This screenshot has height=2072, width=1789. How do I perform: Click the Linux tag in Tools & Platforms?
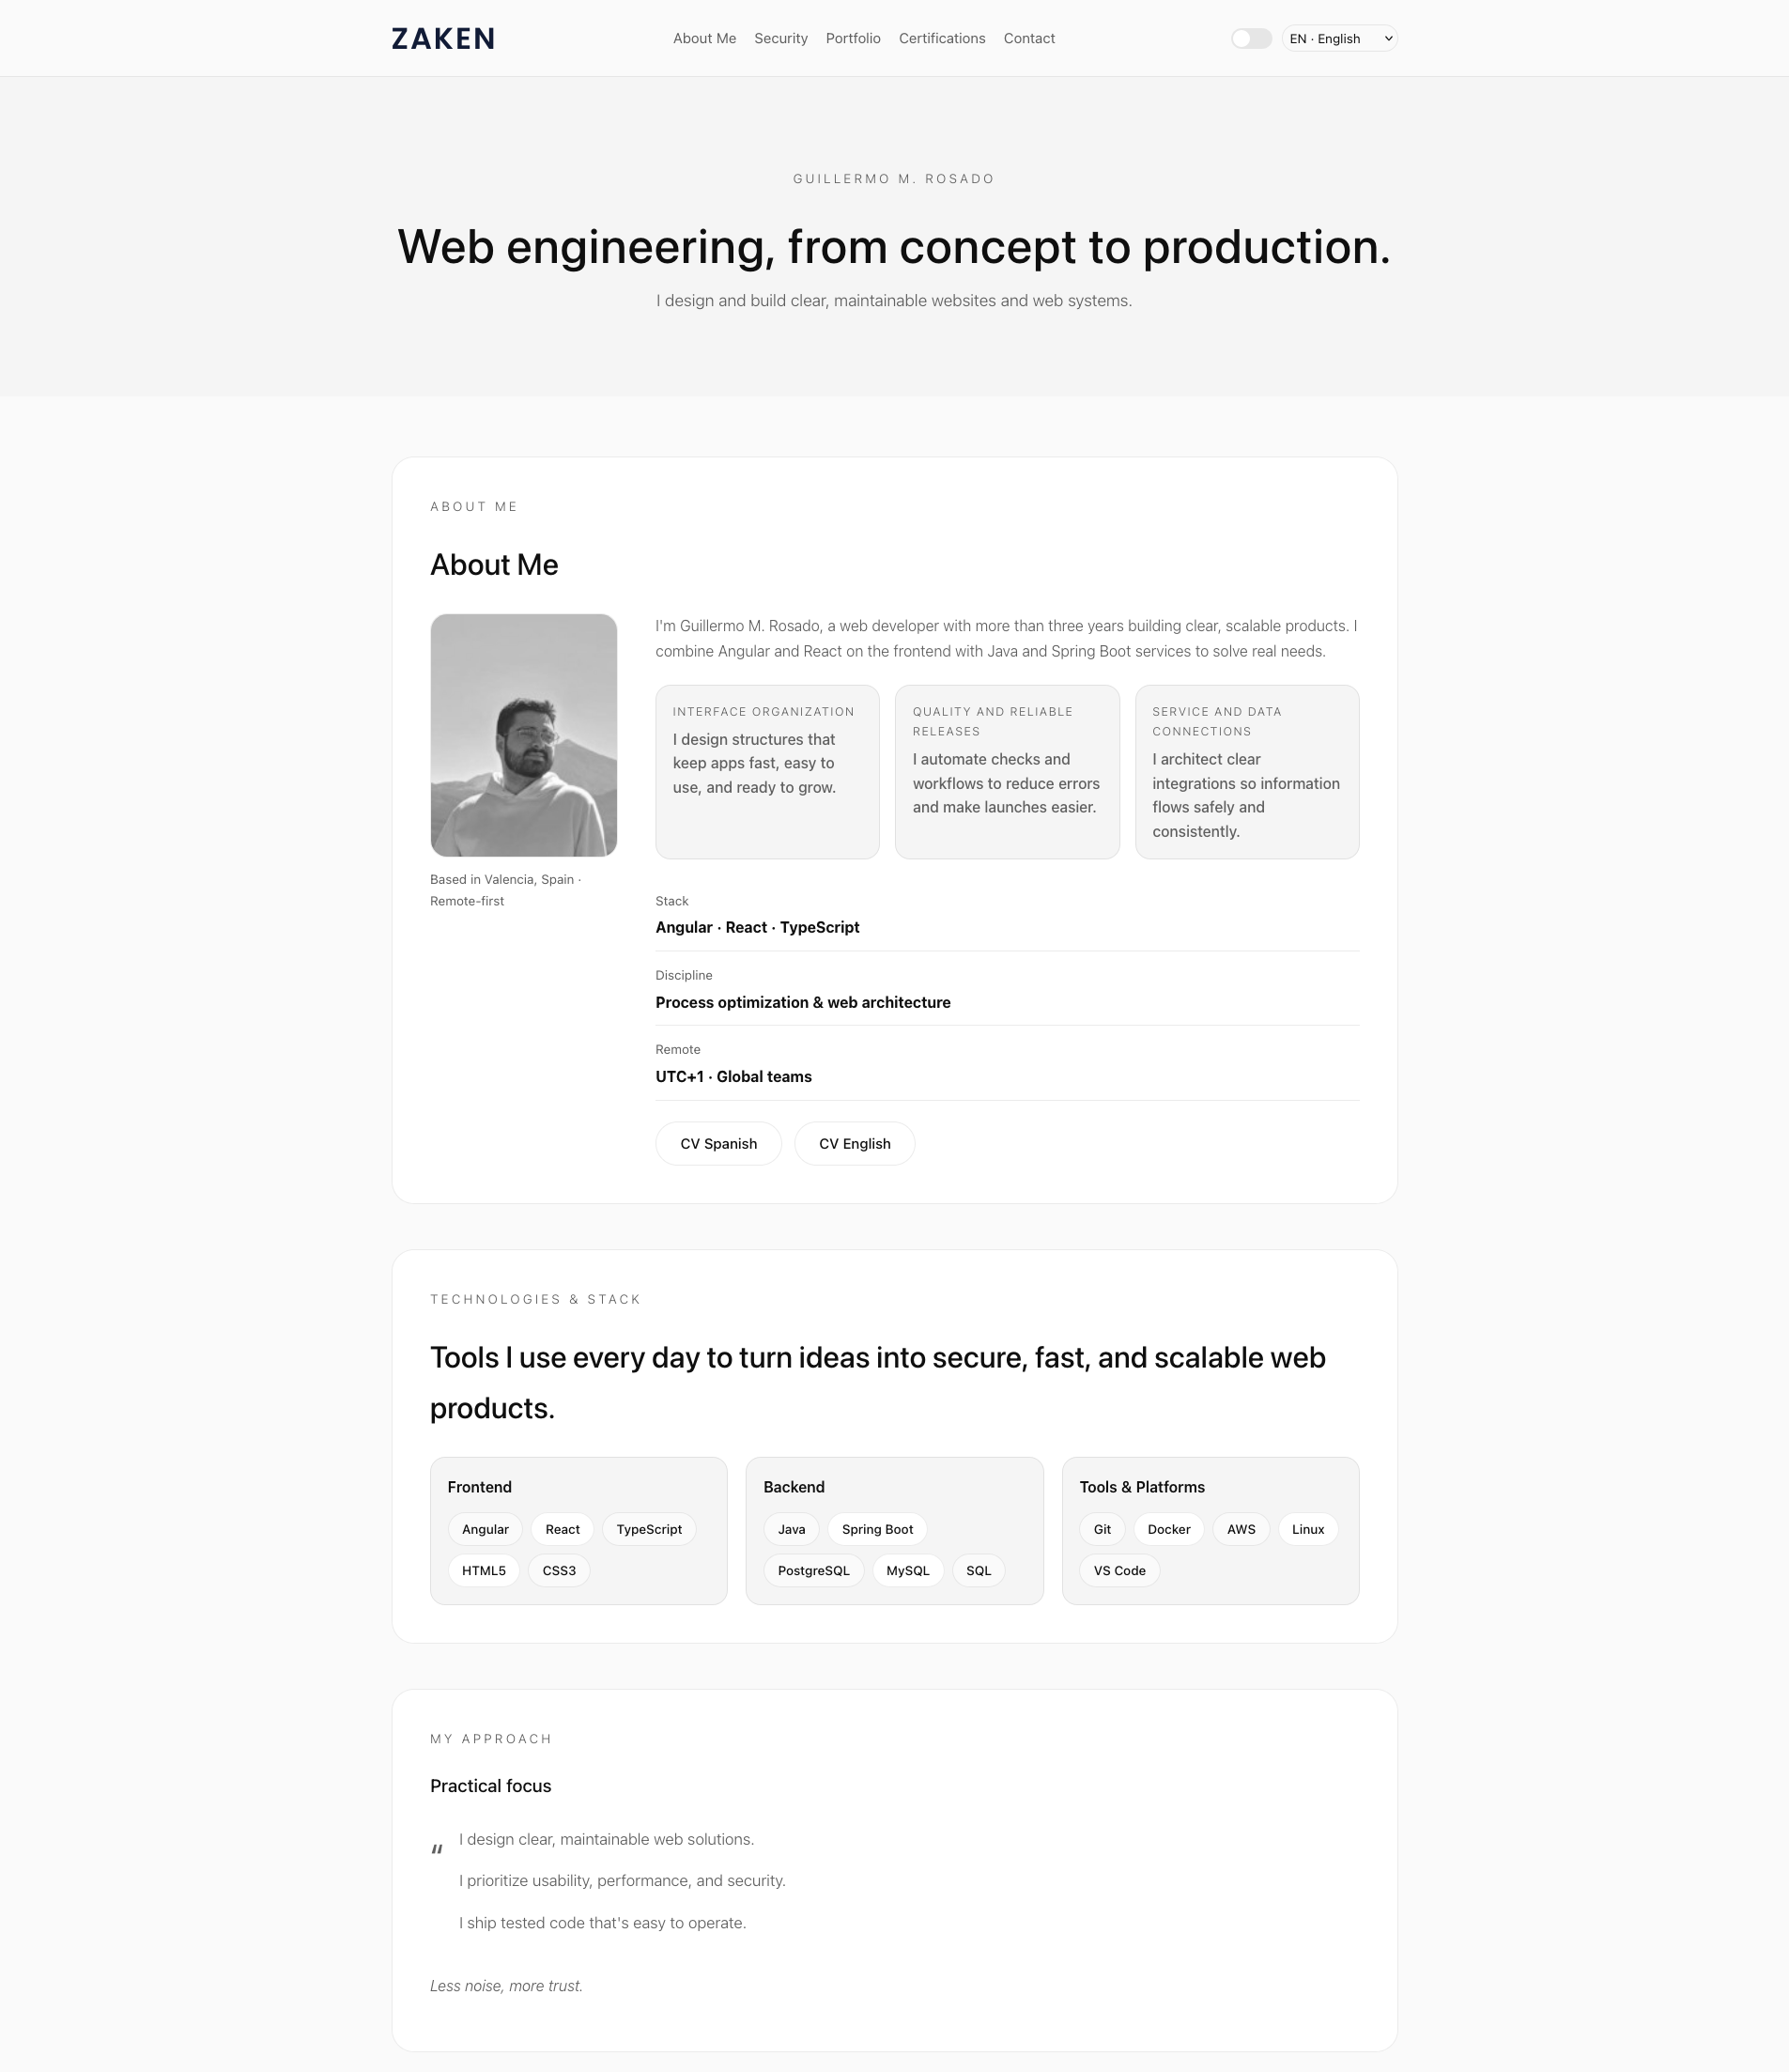(1307, 1529)
